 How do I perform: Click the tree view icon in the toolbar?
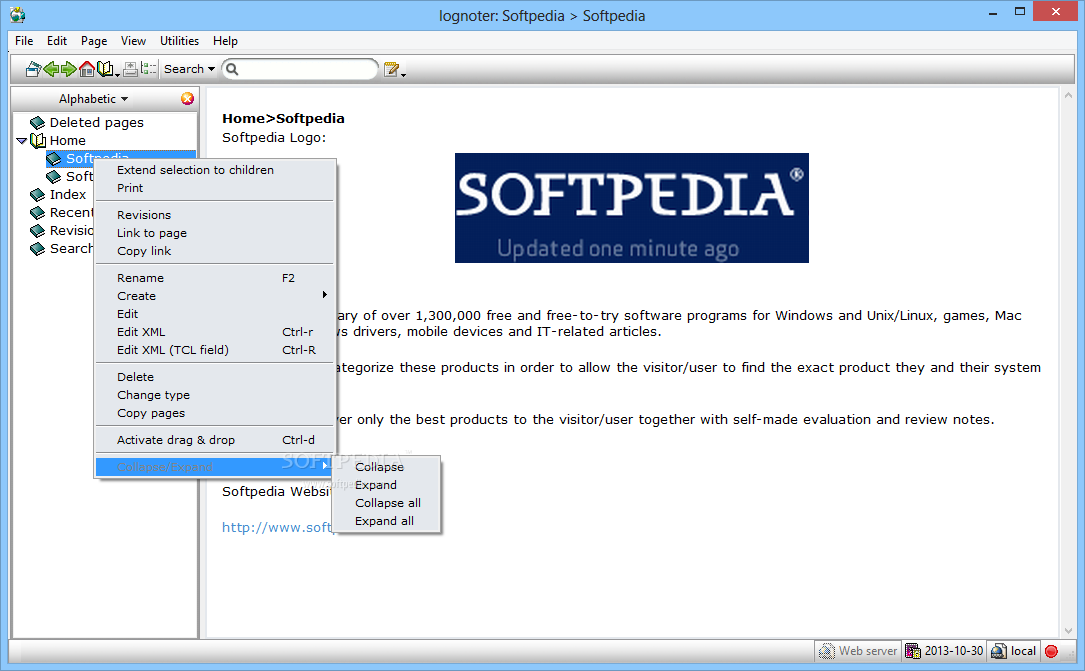coord(148,68)
